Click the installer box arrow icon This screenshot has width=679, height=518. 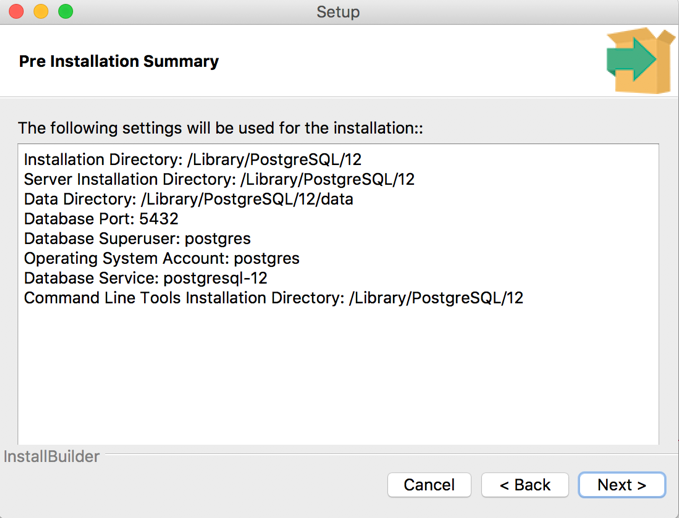tap(640, 60)
